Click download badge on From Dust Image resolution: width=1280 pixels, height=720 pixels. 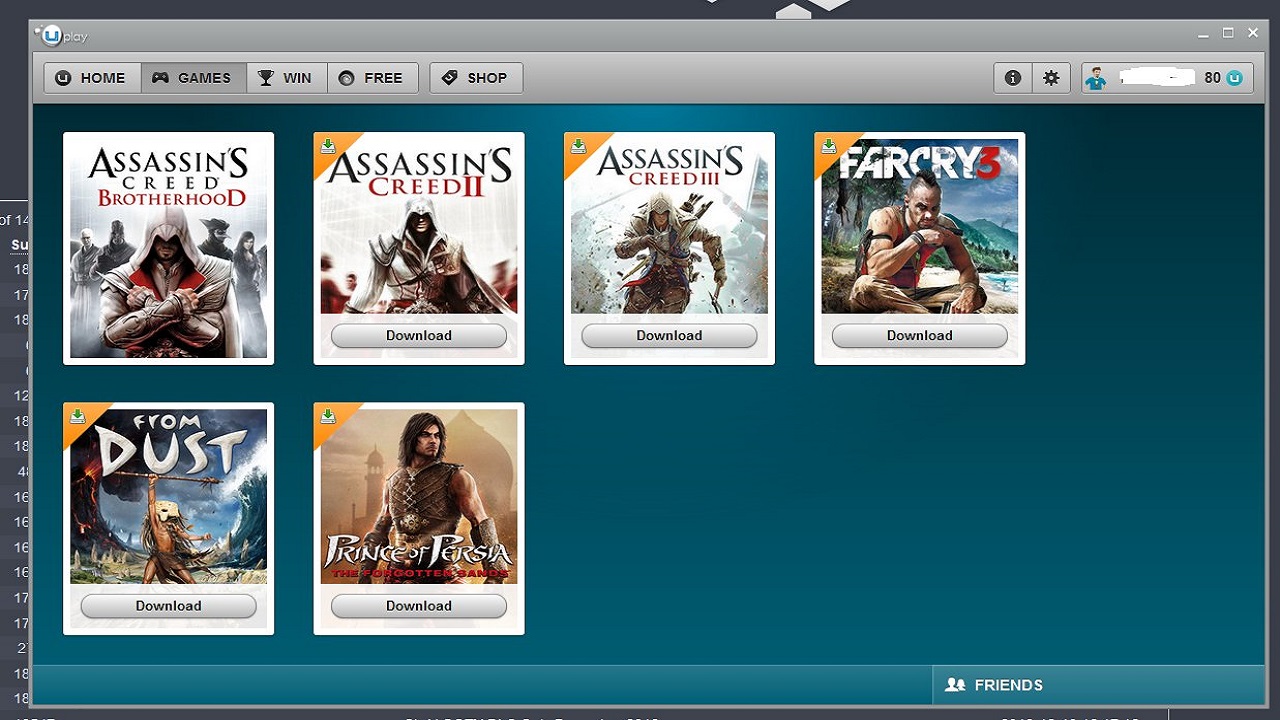click(77, 417)
